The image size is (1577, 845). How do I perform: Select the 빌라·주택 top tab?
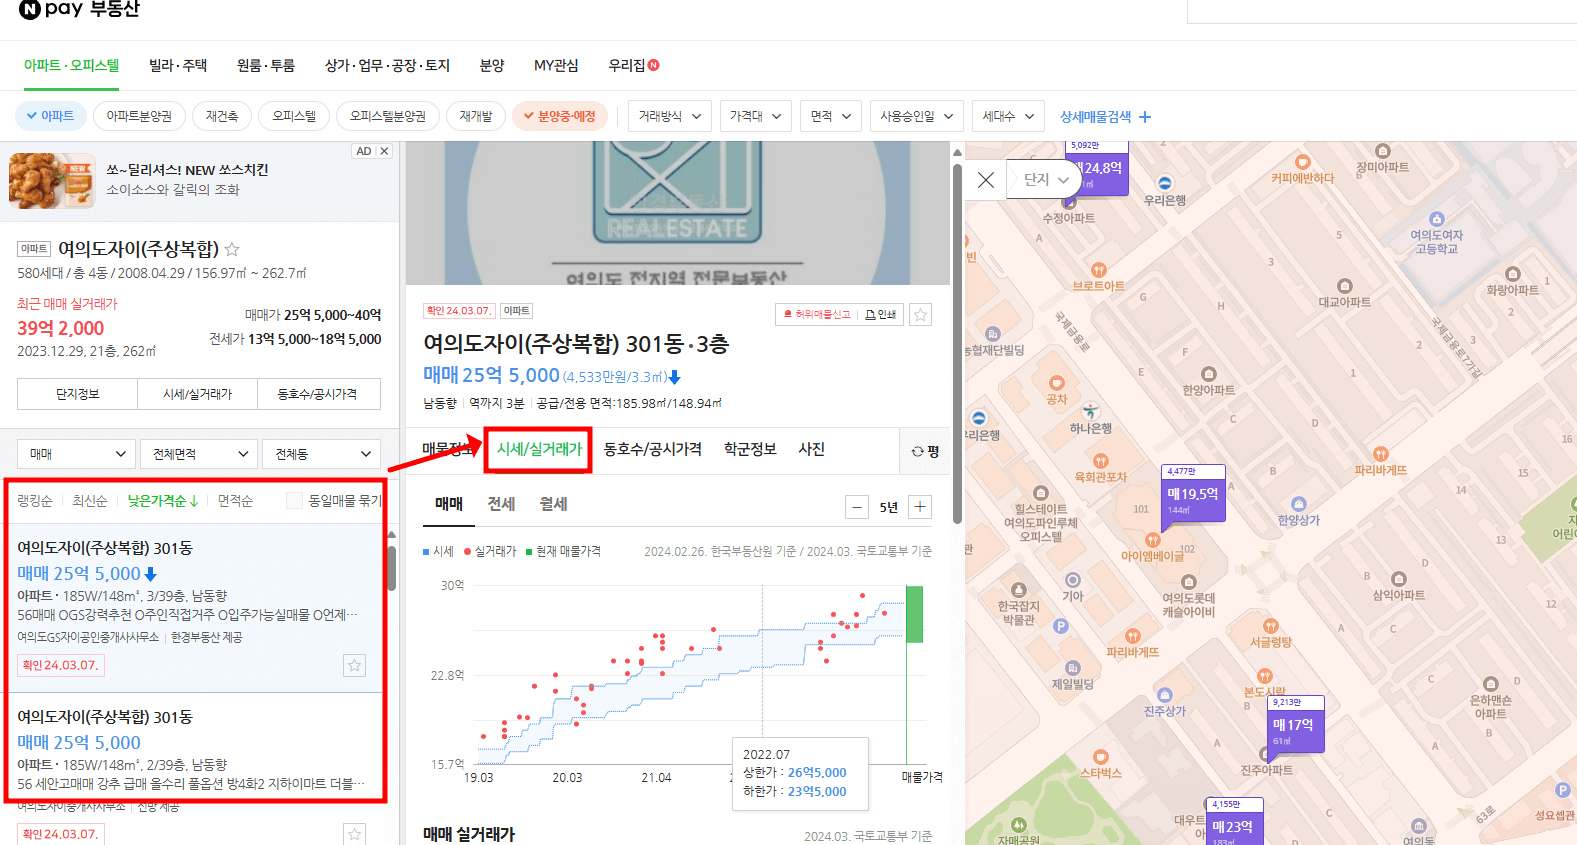(178, 65)
